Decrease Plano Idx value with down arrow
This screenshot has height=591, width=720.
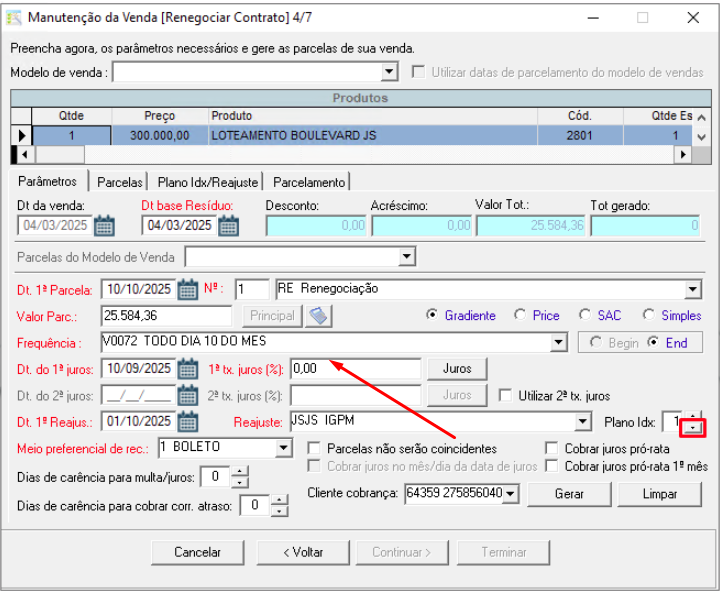(x=692, y=428)
